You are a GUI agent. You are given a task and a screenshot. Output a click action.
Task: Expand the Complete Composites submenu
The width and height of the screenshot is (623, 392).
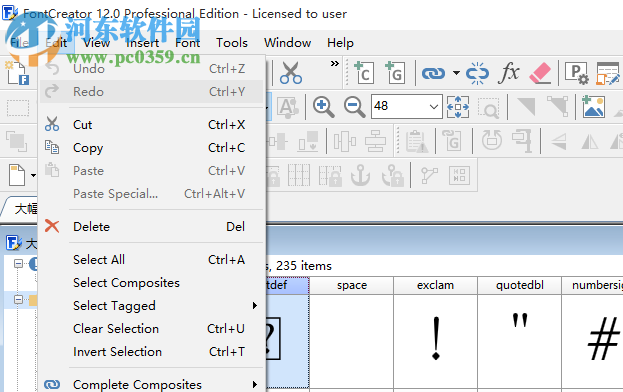[x=151, y=384]
